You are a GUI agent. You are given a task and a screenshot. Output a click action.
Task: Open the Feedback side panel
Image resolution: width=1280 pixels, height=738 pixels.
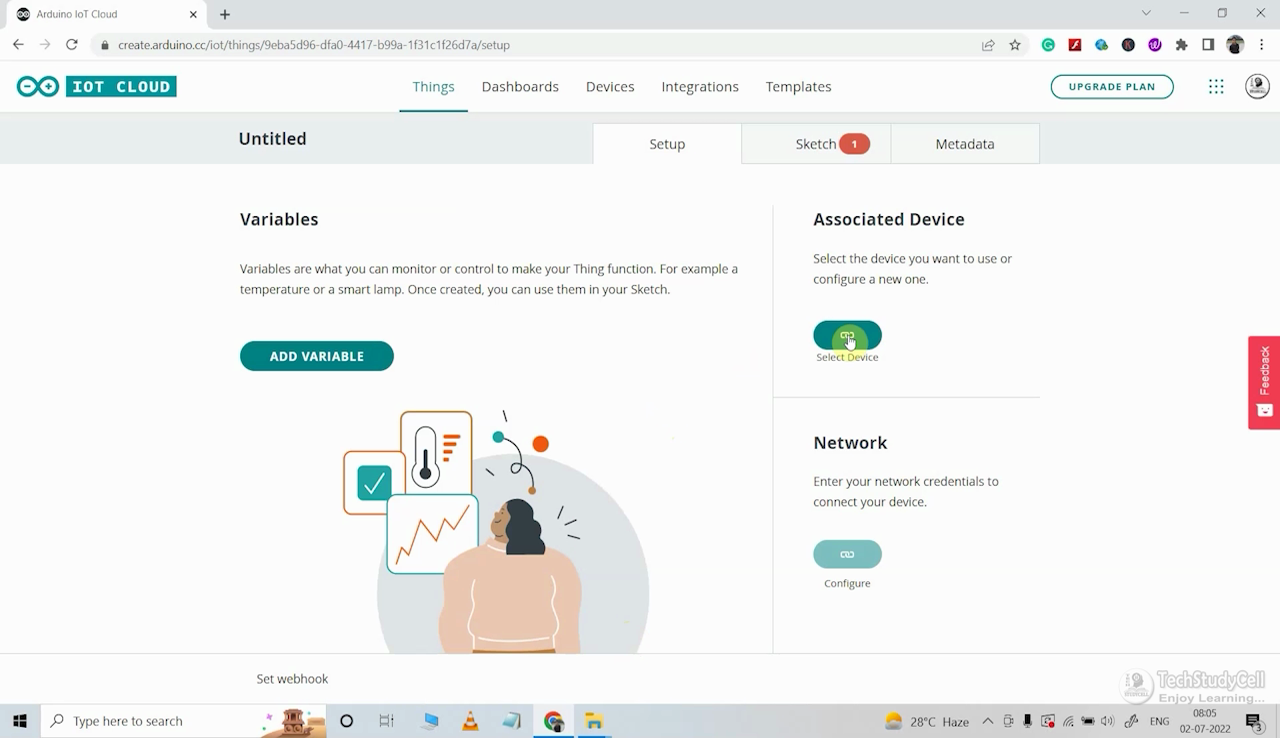click(1263, 383)
